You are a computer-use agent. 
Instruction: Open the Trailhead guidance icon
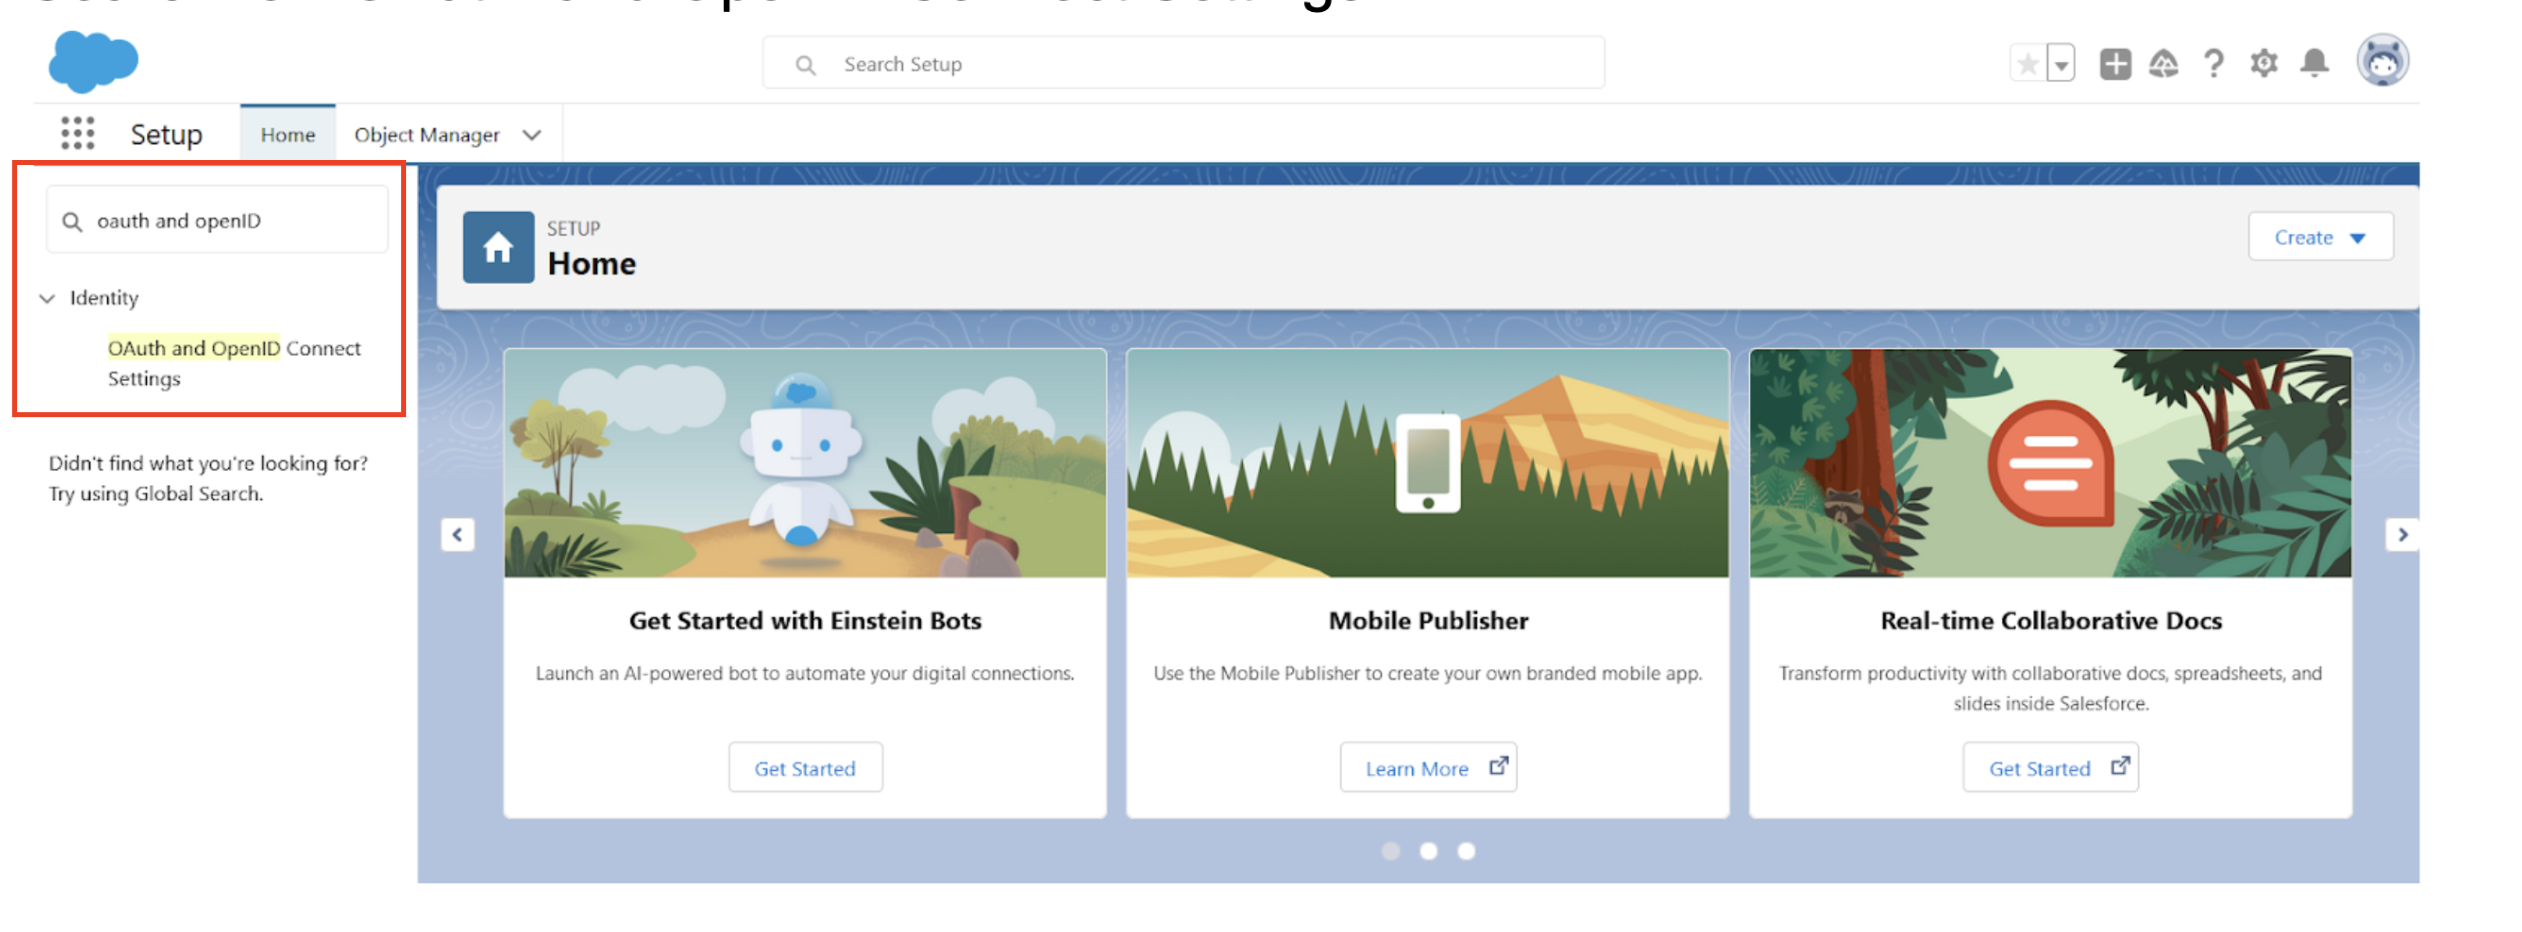click(x=2163, y=64)
